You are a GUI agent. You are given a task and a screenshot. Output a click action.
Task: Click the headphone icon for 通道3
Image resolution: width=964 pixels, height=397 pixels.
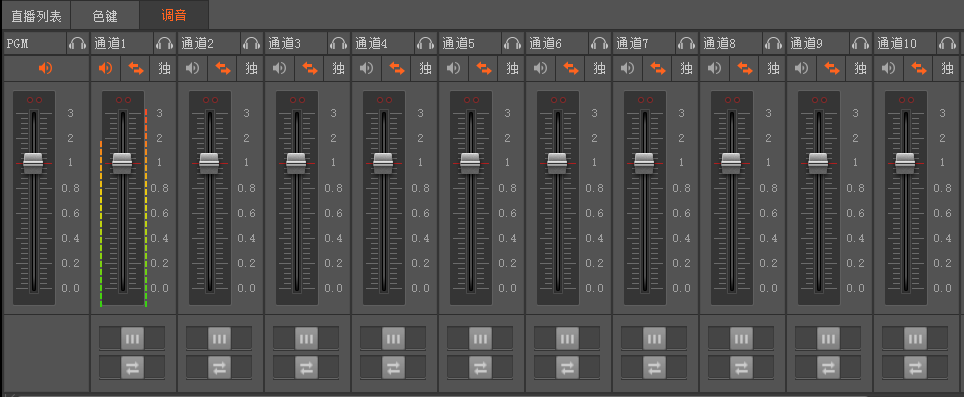click(339, 44)
